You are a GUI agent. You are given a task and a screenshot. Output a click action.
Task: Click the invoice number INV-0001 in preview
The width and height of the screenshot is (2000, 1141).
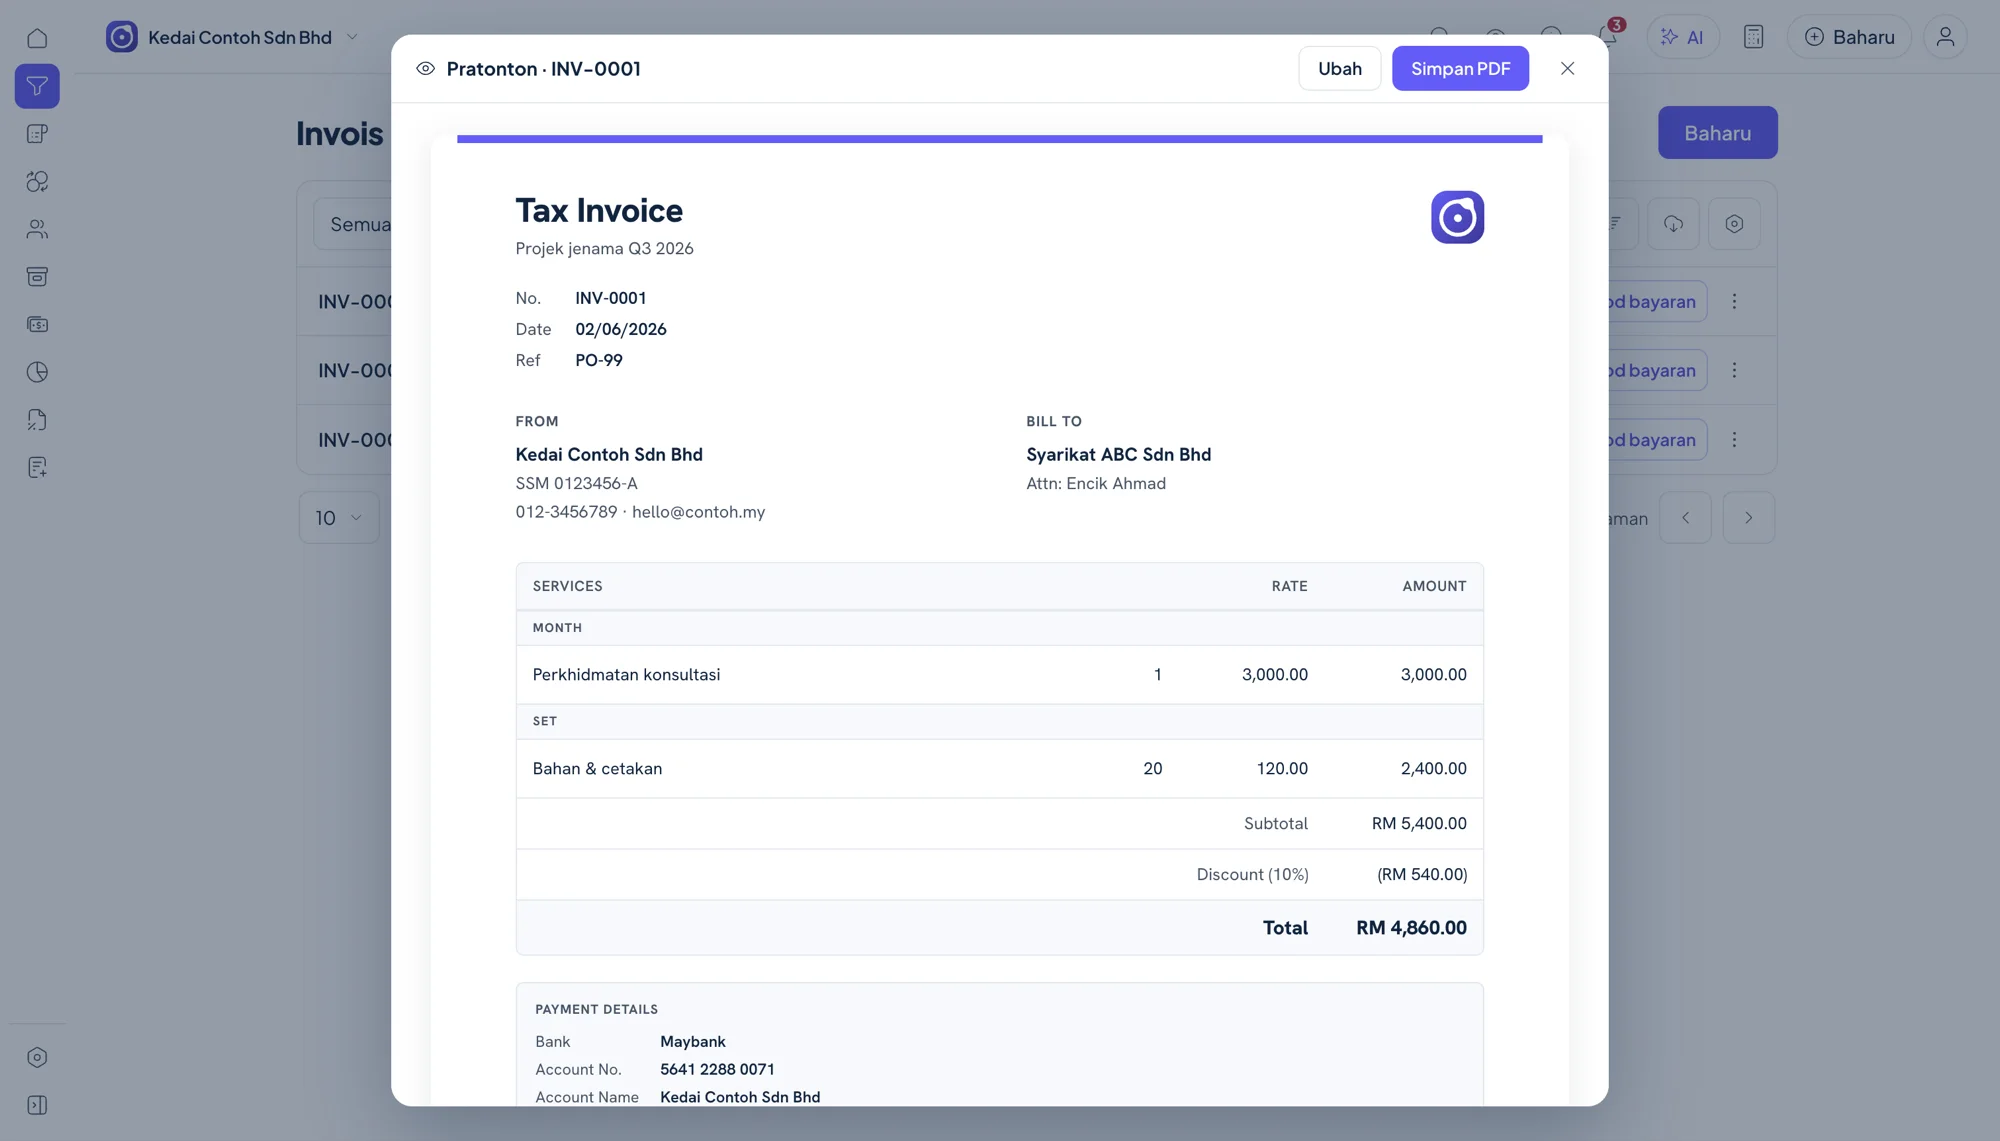click(x=610, y=298)
